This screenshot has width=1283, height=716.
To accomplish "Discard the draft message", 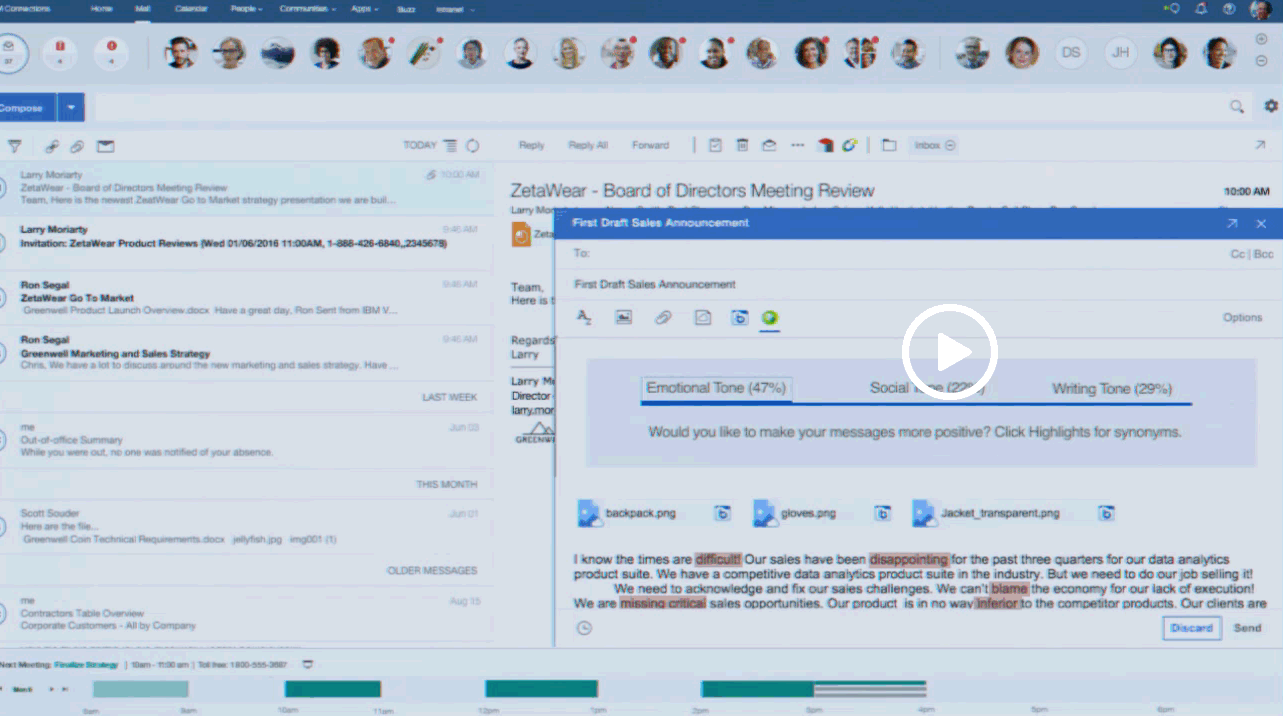I will [x=1192, y=628].
